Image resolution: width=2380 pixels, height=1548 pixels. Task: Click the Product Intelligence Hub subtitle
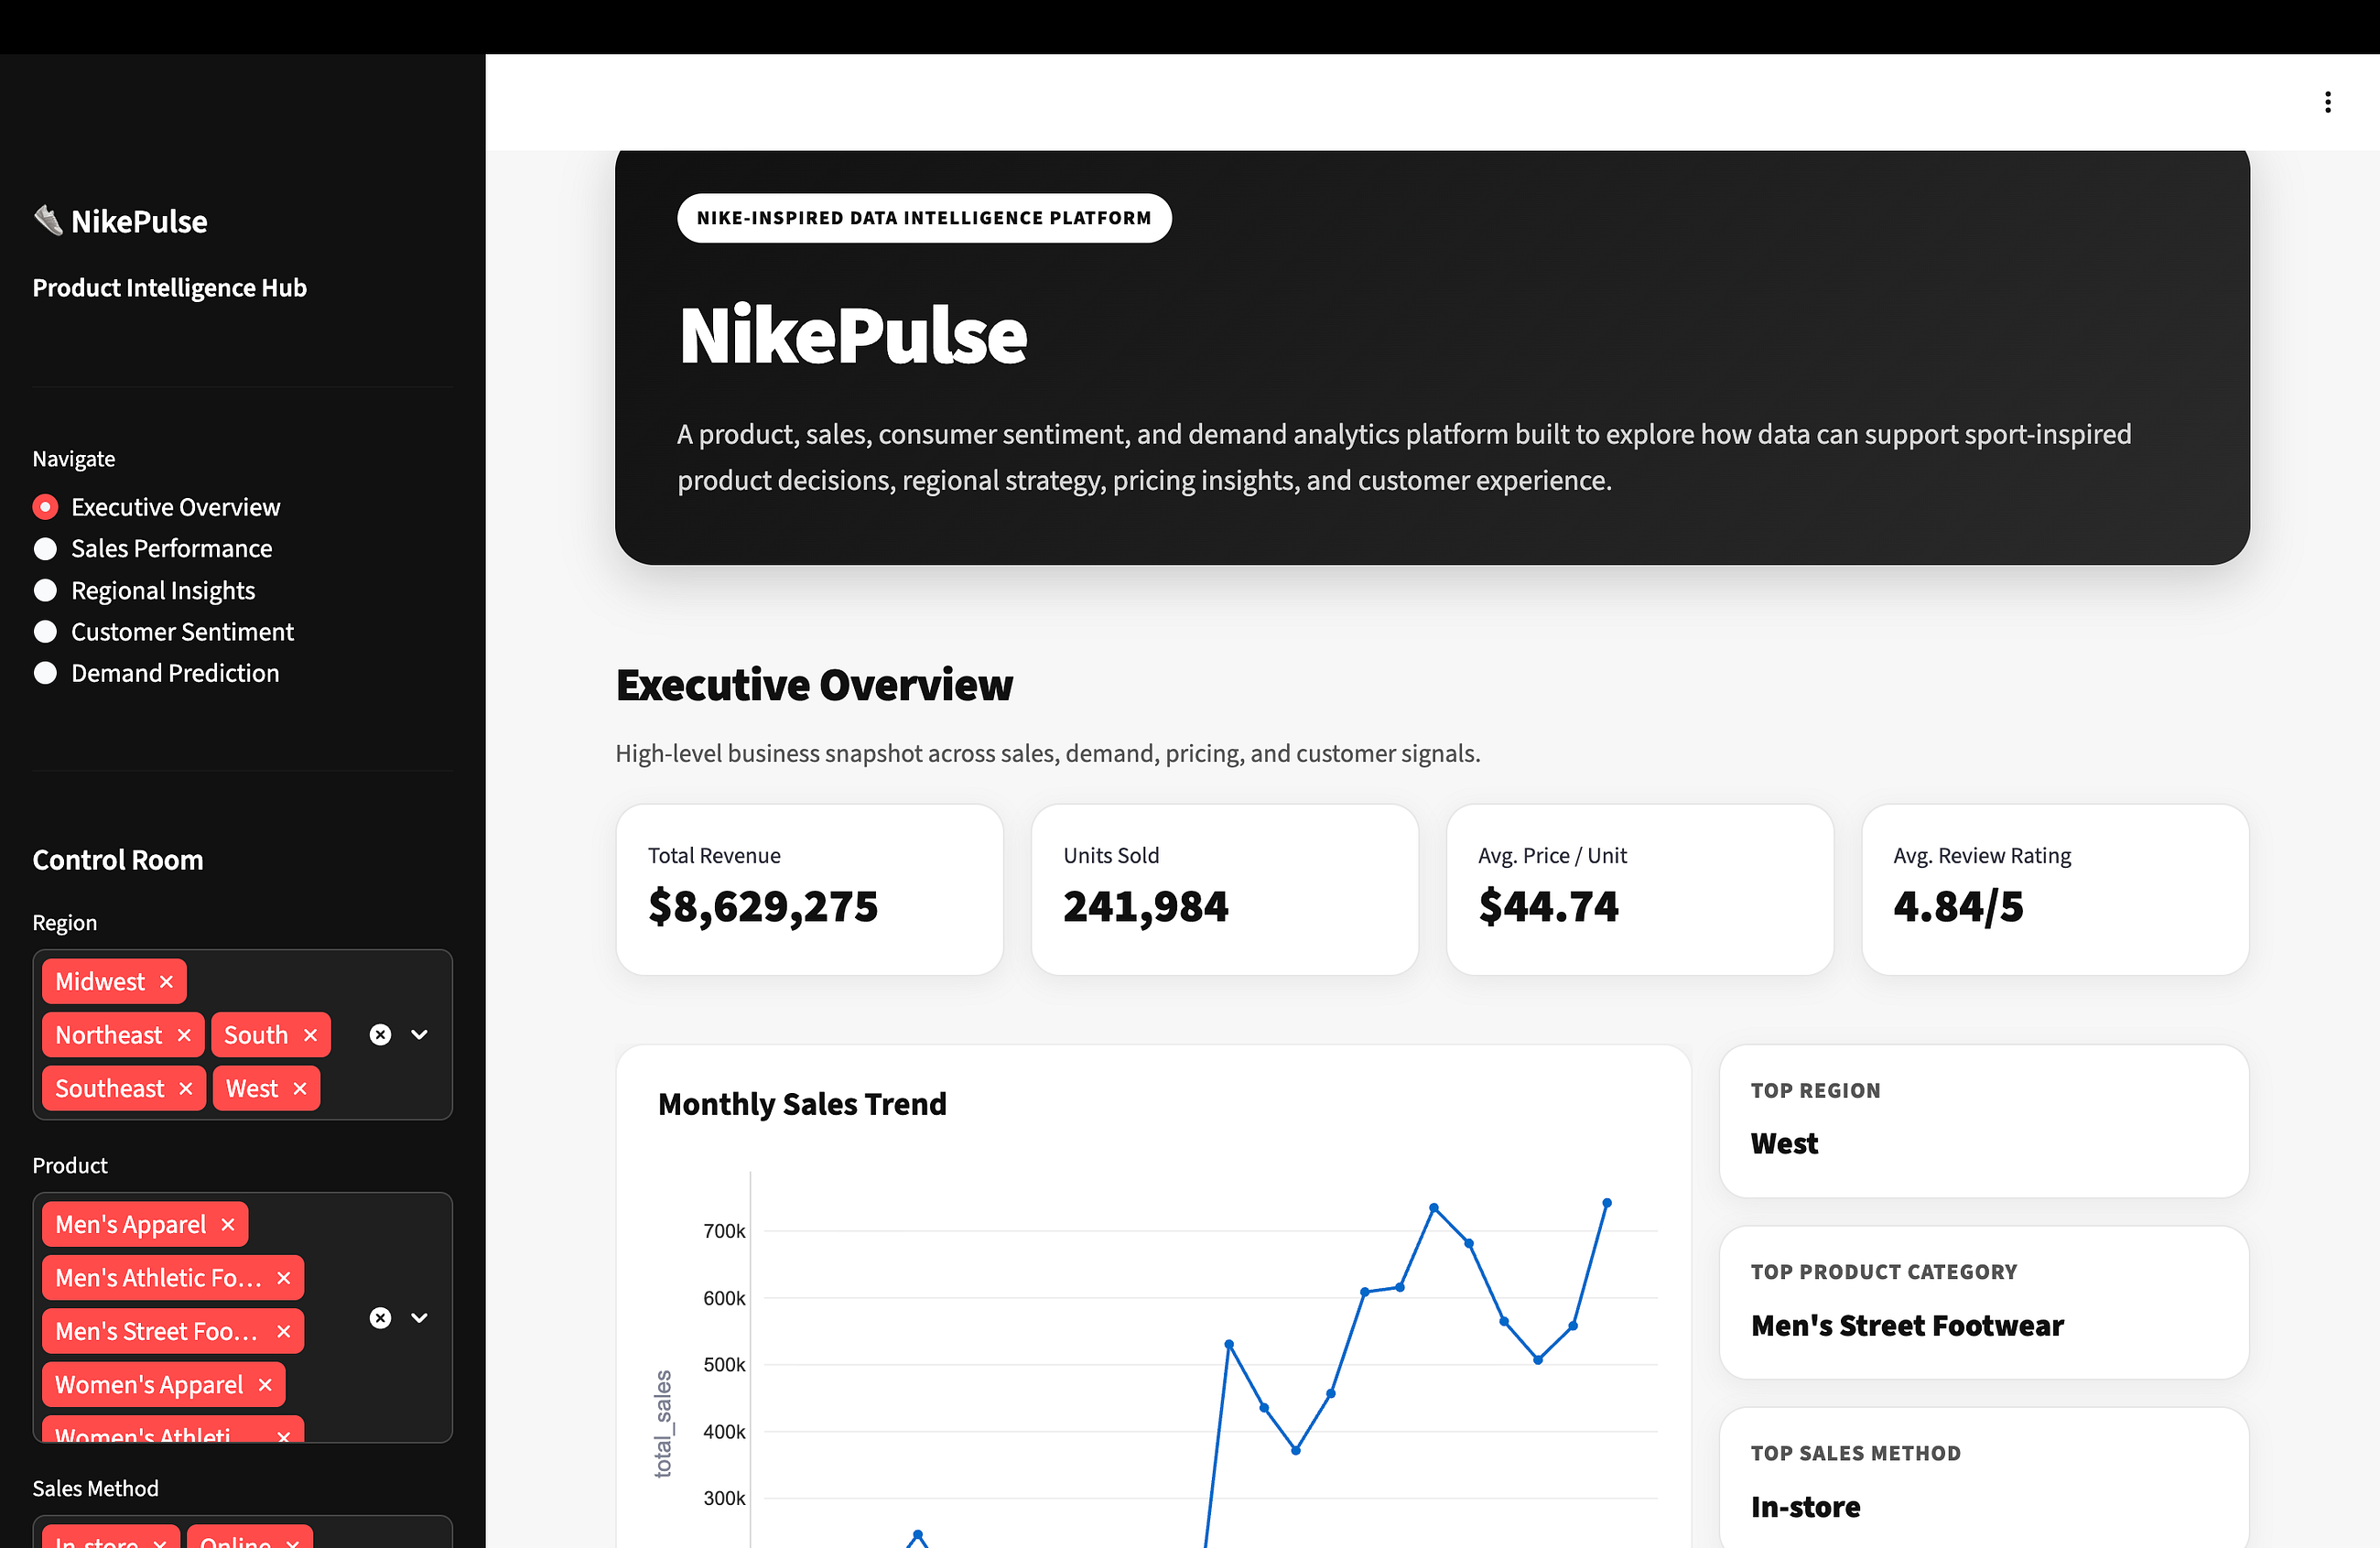(x=169, y=288)
